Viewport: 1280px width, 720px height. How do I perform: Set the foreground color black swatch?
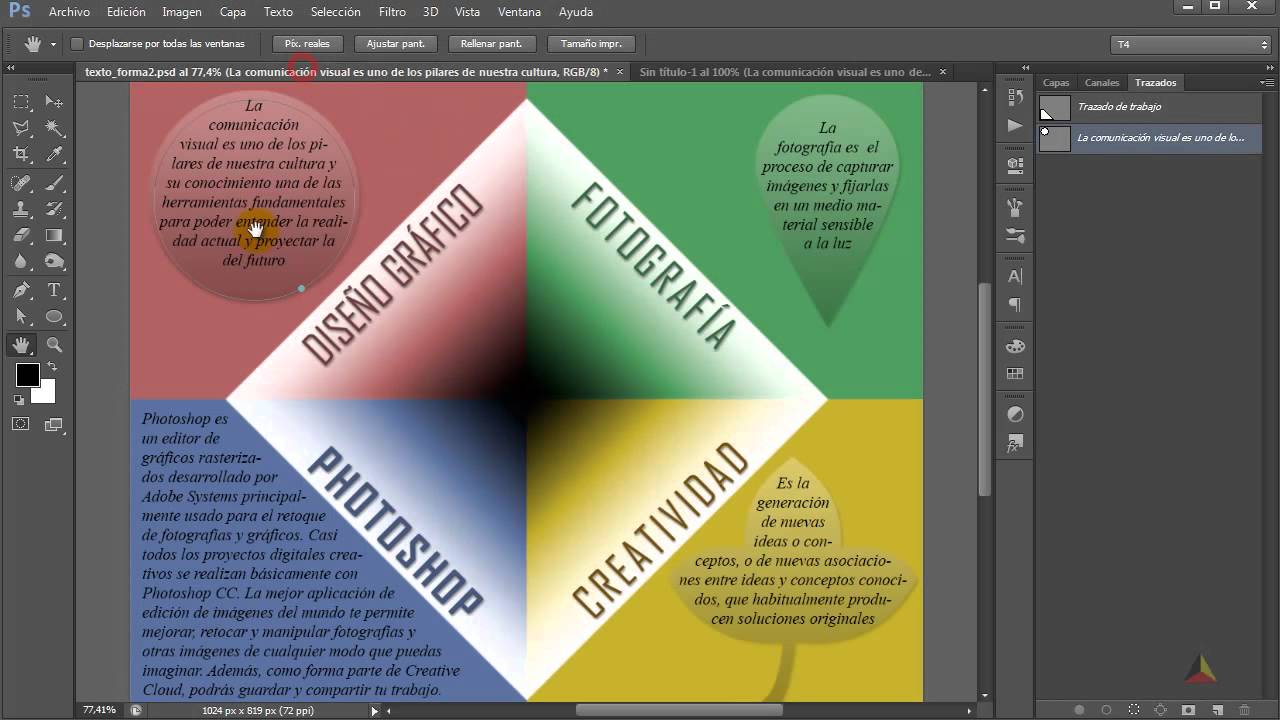click(x=27, y=375)
